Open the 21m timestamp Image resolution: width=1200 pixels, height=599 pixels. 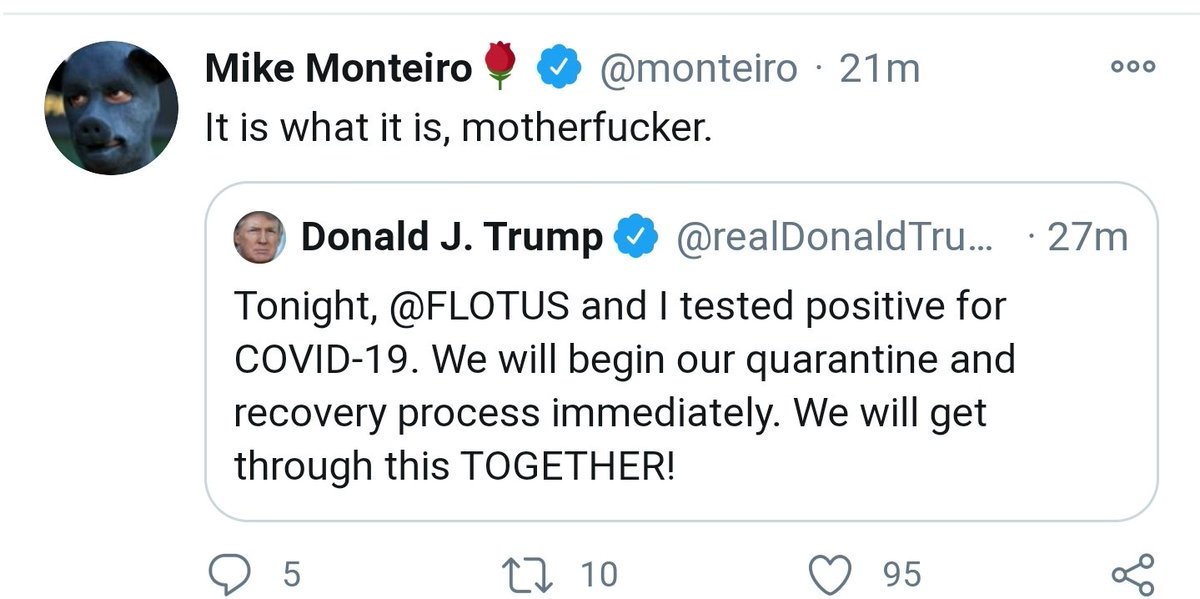pos(880,69)
